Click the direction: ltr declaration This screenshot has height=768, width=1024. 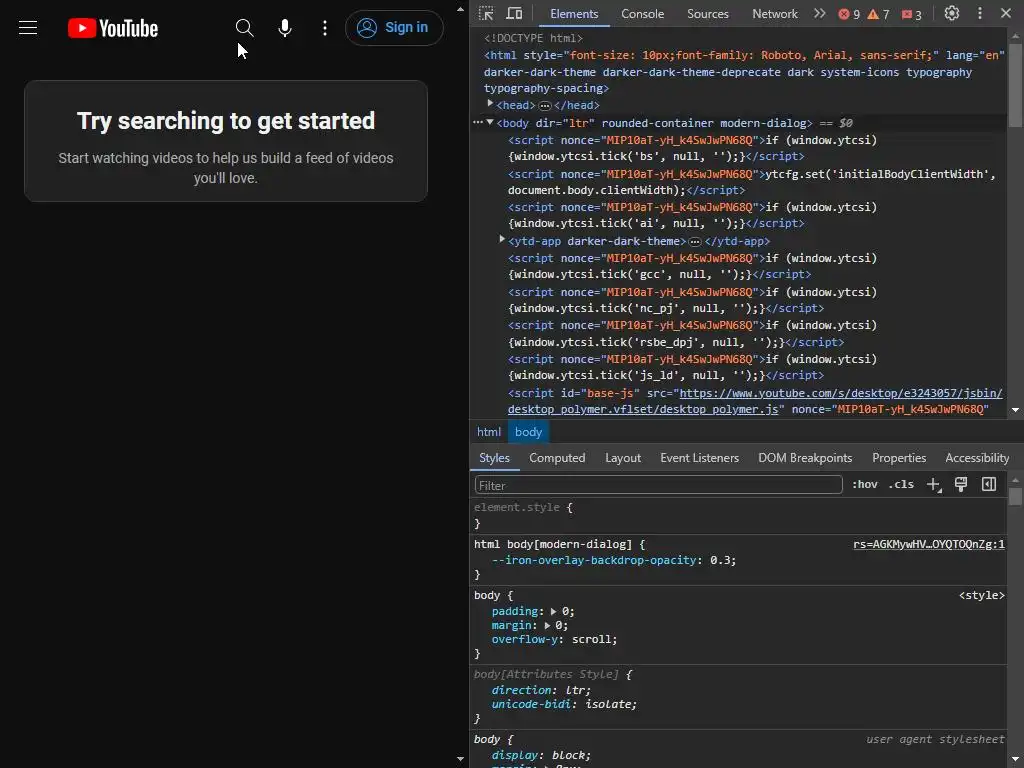tap(541, 690)
